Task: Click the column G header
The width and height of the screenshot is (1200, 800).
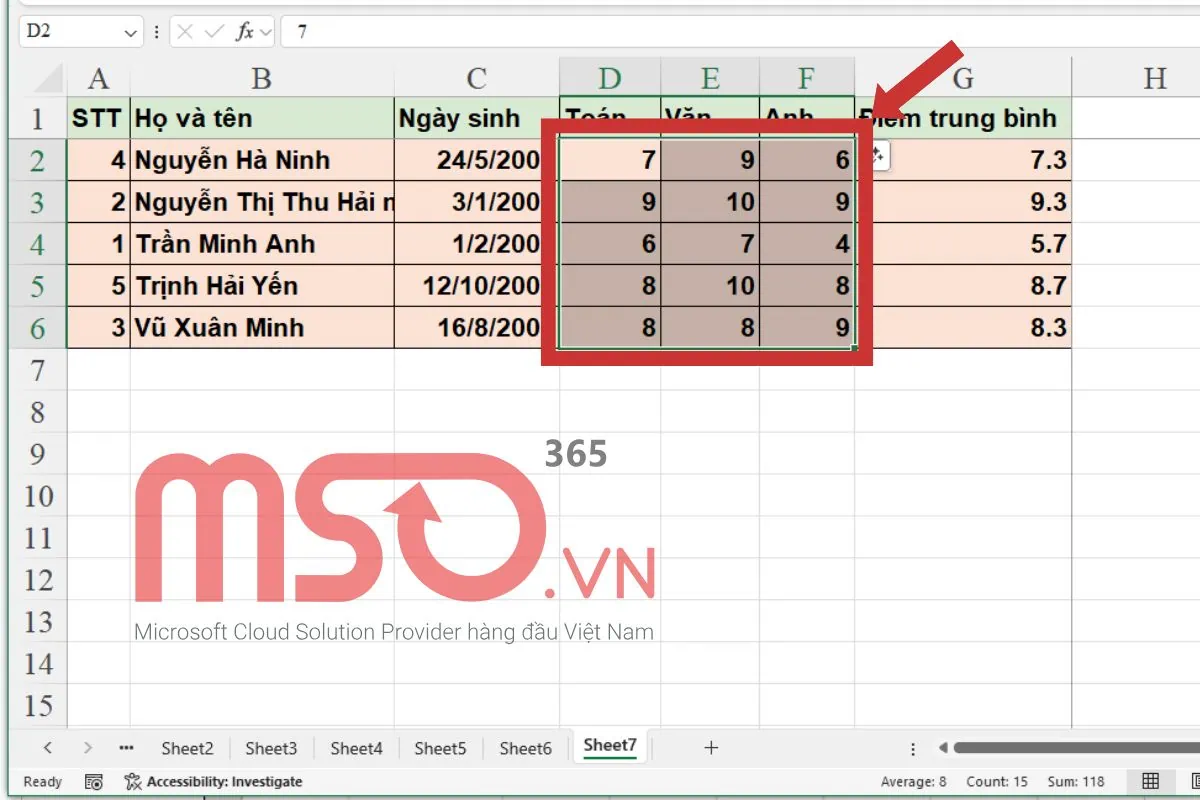Action: tap(962, 78)
